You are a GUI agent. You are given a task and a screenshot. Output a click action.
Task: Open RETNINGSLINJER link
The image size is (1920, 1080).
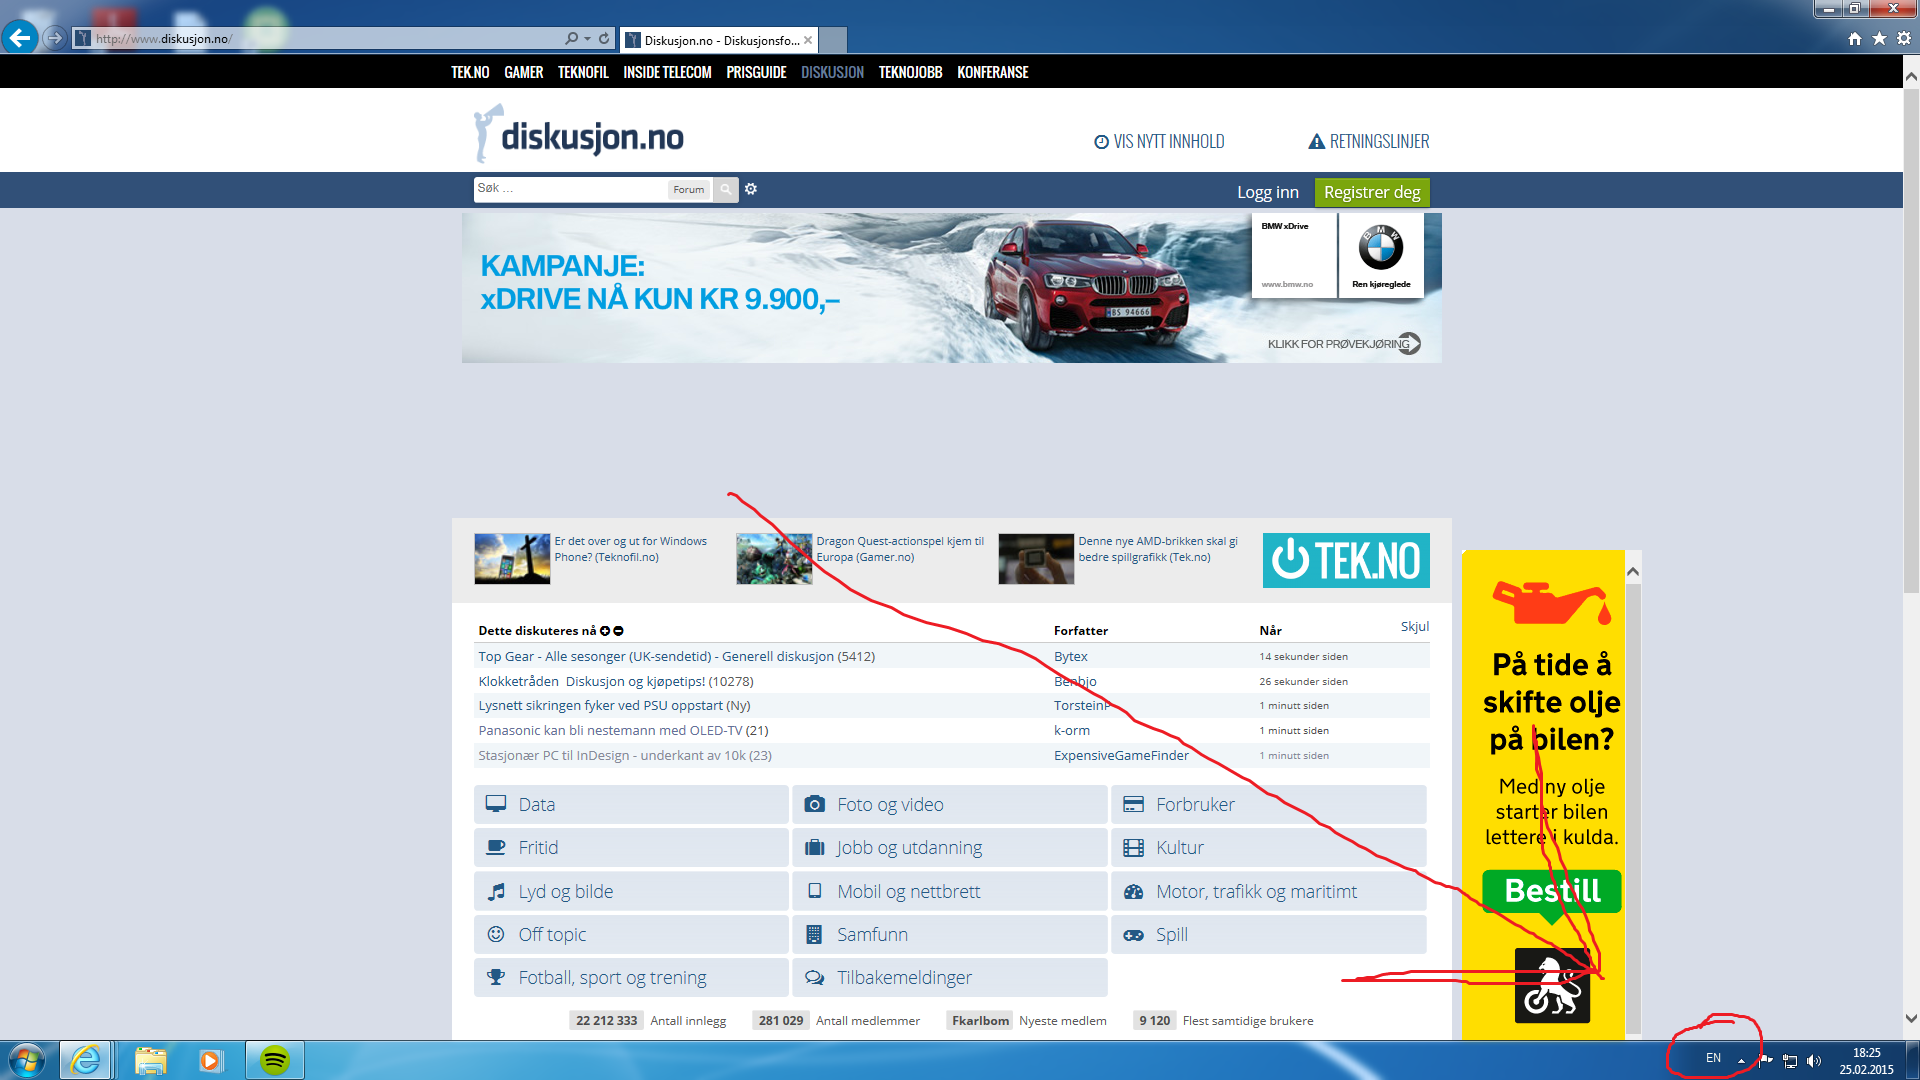[1369, 142]
